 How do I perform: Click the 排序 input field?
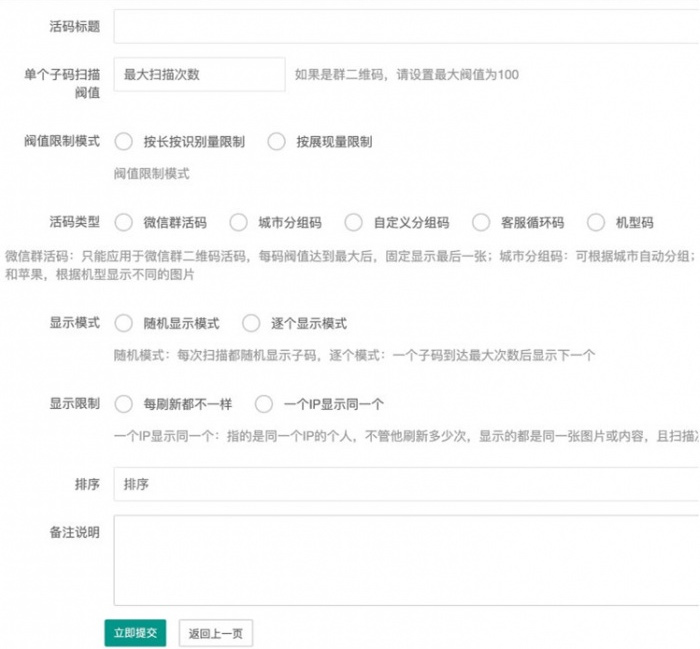(406, 484)
